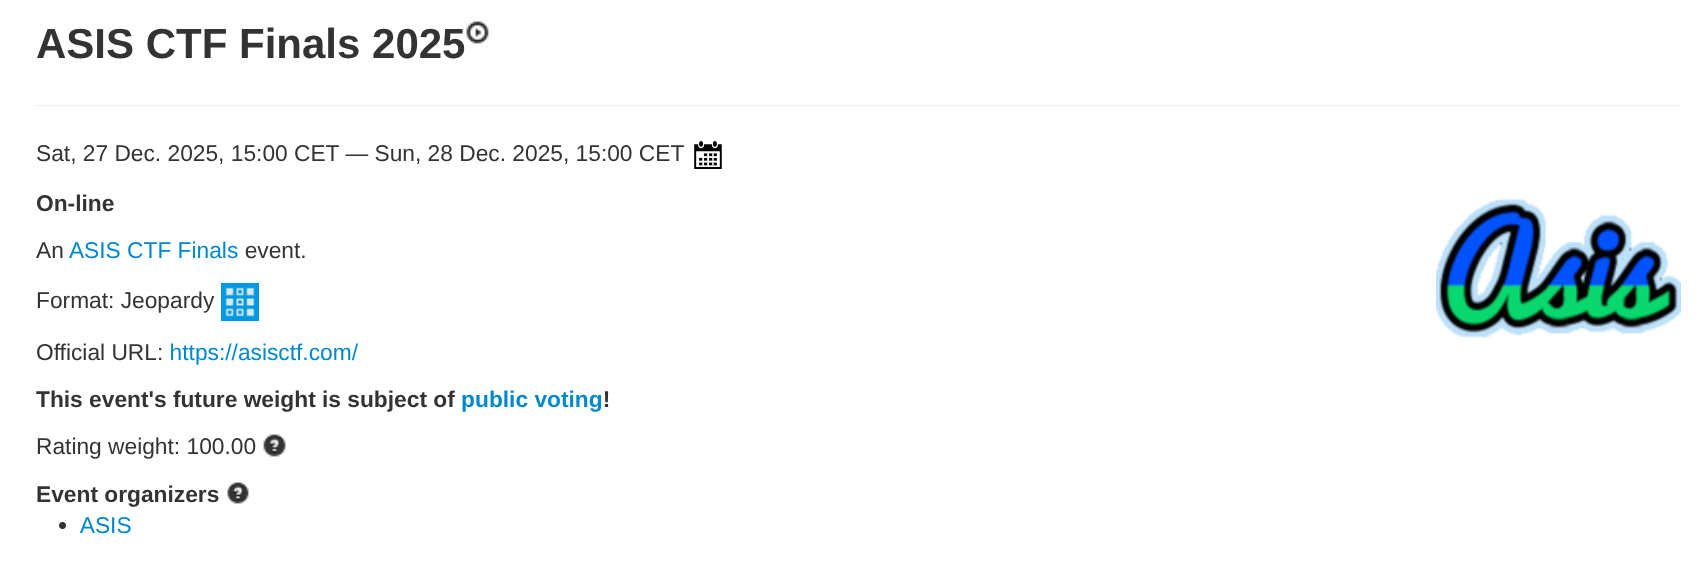This screenshot has height=571, width=1707.
Task: Click the "This event's future weight" bold text
Action: [x=245, y=399]
